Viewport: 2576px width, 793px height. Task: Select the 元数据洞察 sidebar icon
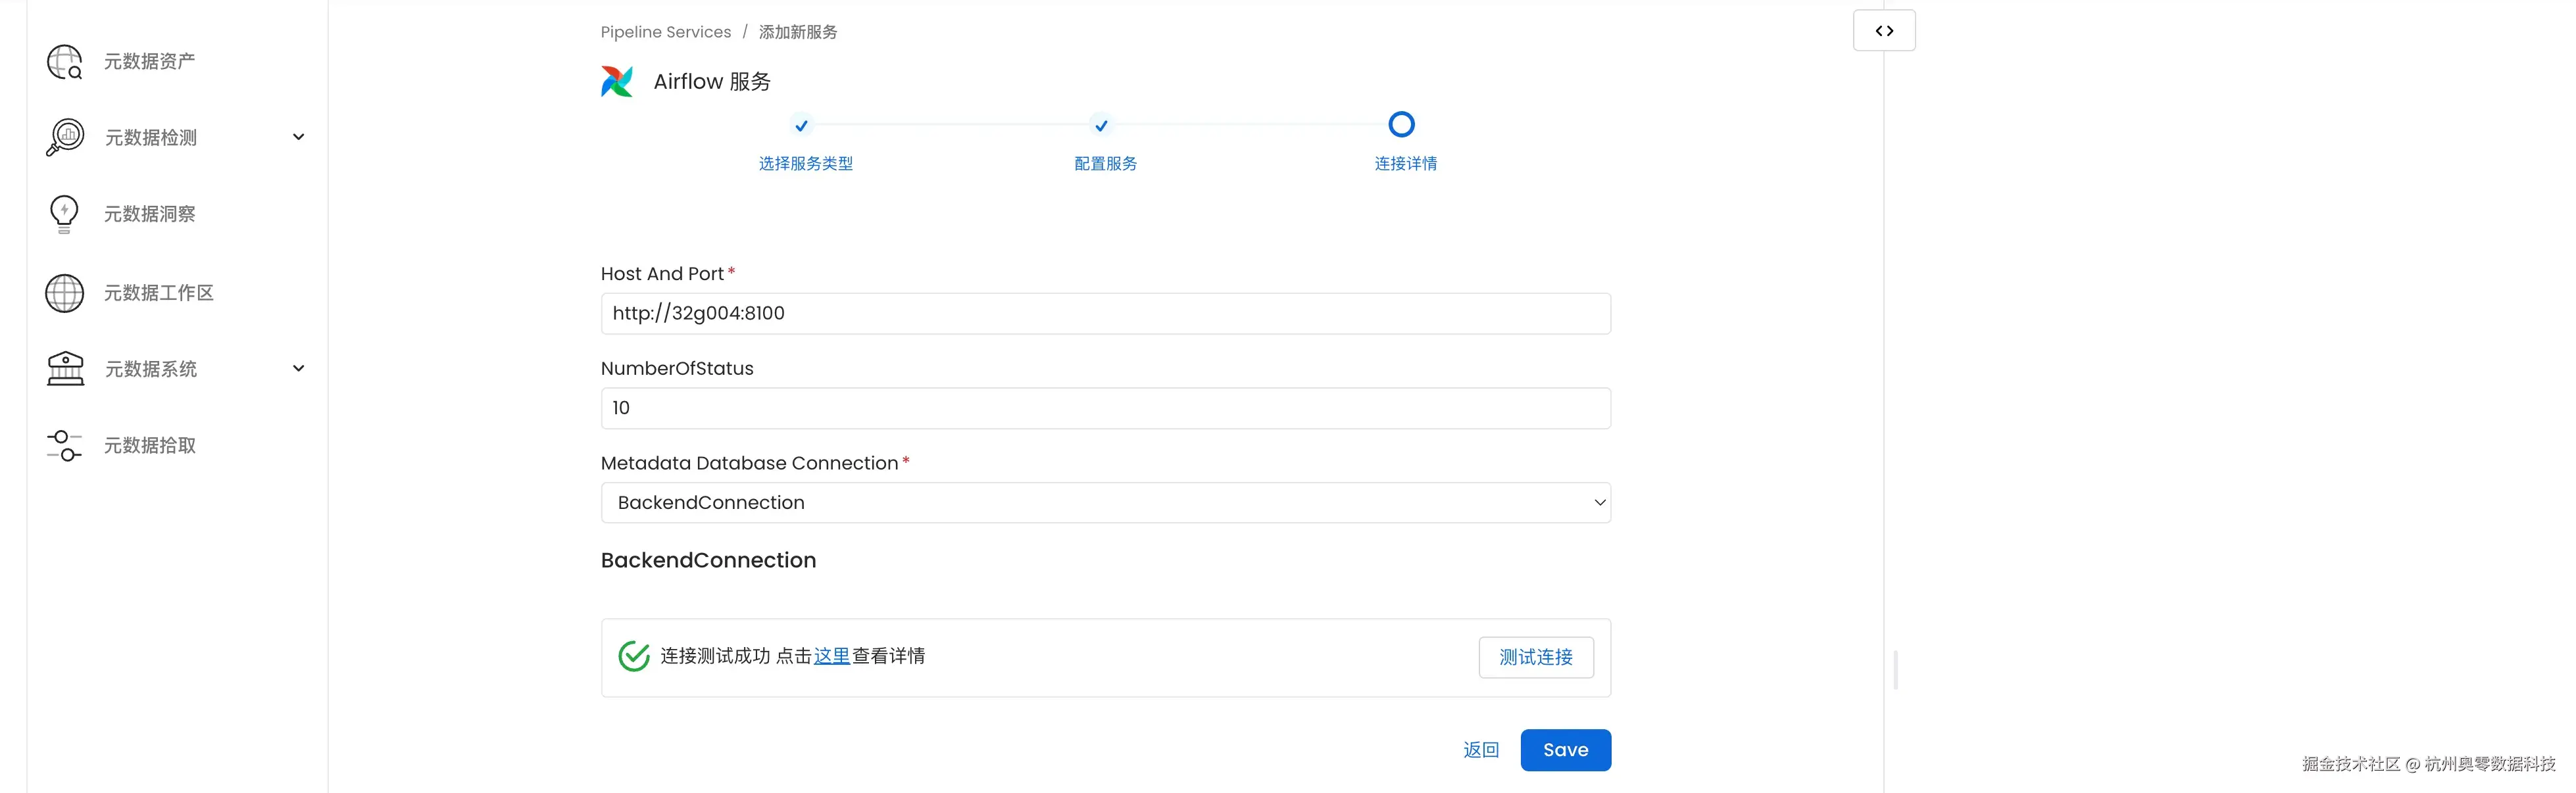64,213
